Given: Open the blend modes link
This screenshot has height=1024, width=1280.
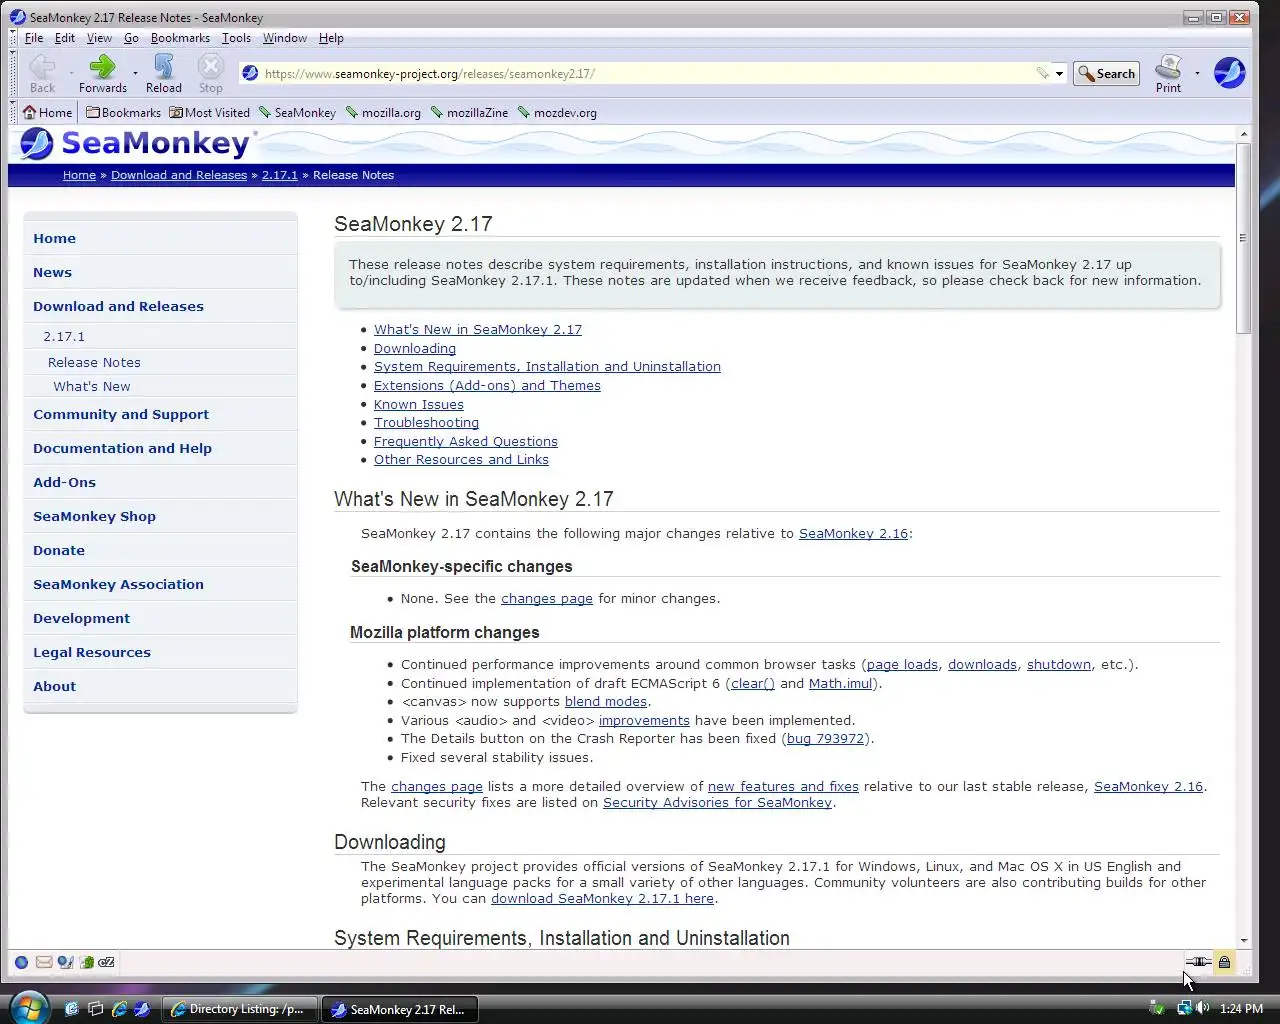Looking at the screenshot, I should click(x=606, y=701).
